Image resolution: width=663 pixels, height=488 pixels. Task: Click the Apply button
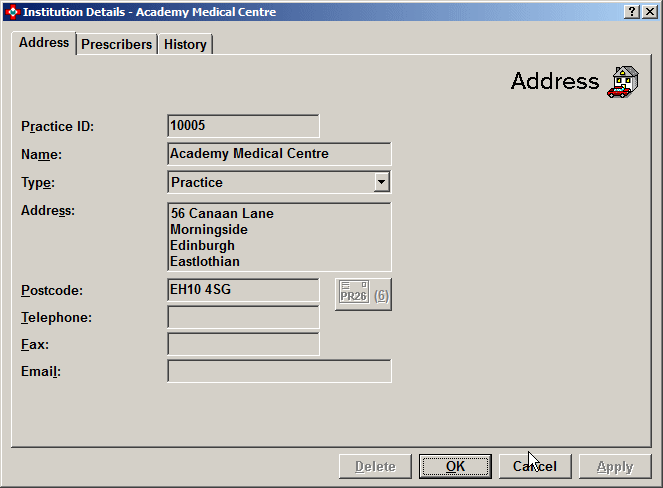[614, 466]
